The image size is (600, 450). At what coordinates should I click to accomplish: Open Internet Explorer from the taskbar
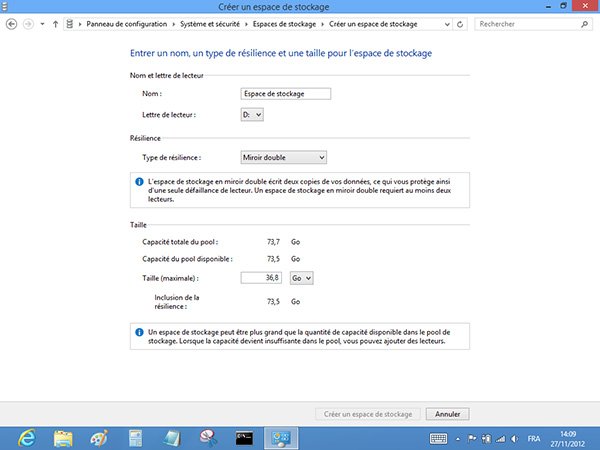click(x=26, y=438)
